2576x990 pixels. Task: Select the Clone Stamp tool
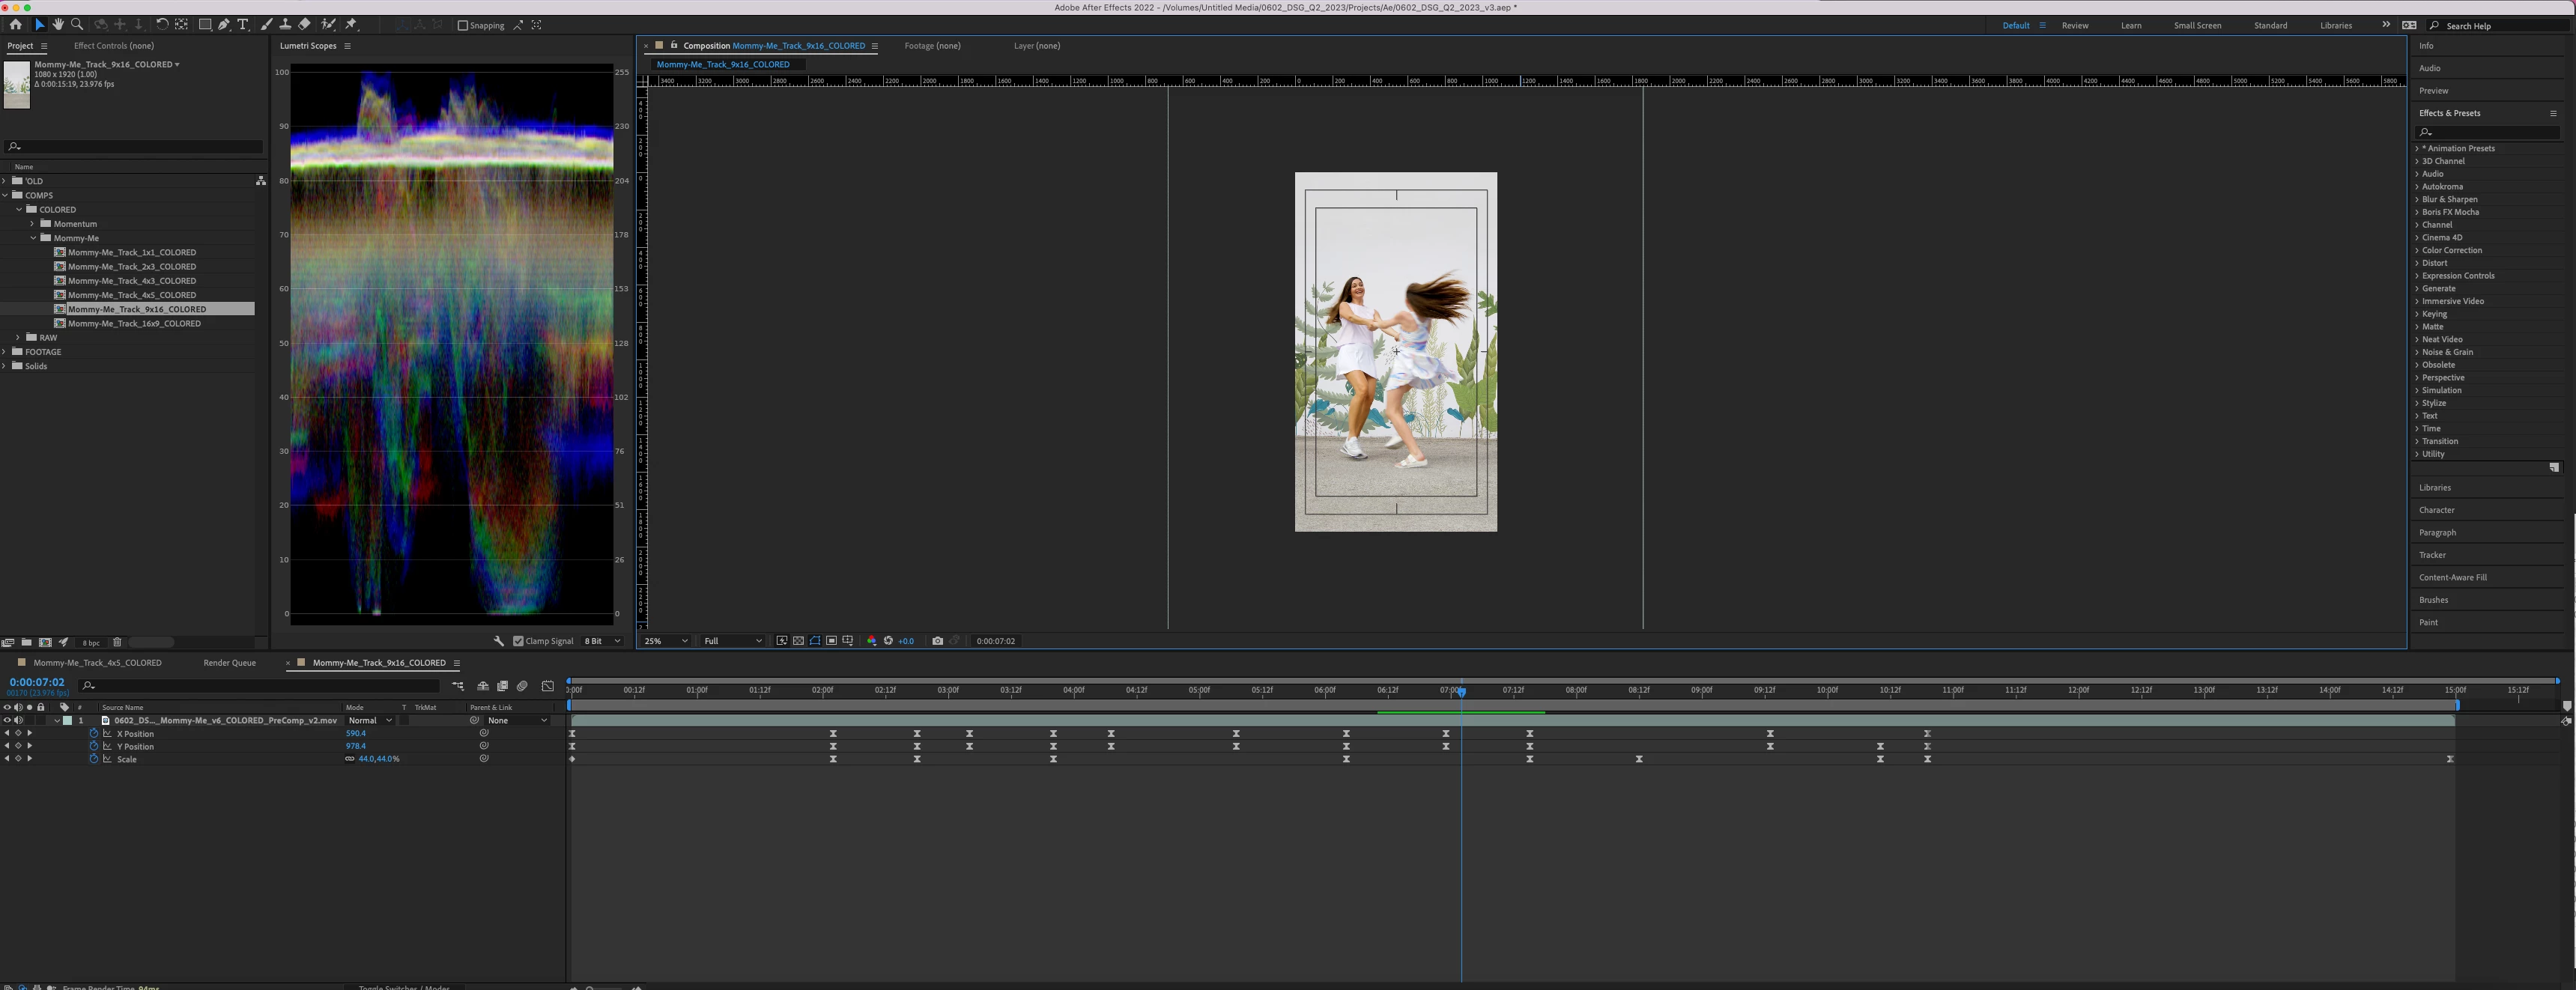point(285,25)
